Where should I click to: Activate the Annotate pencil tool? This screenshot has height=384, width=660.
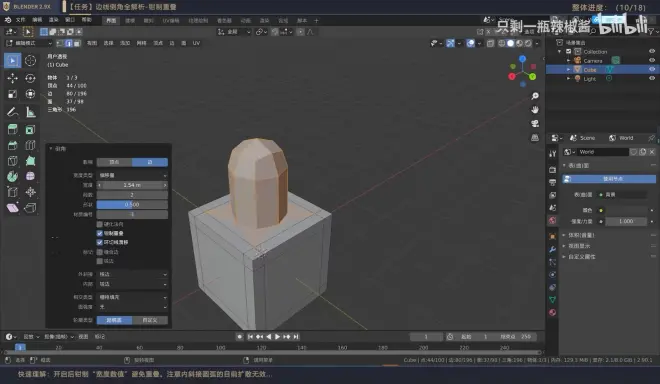(13, 112)
